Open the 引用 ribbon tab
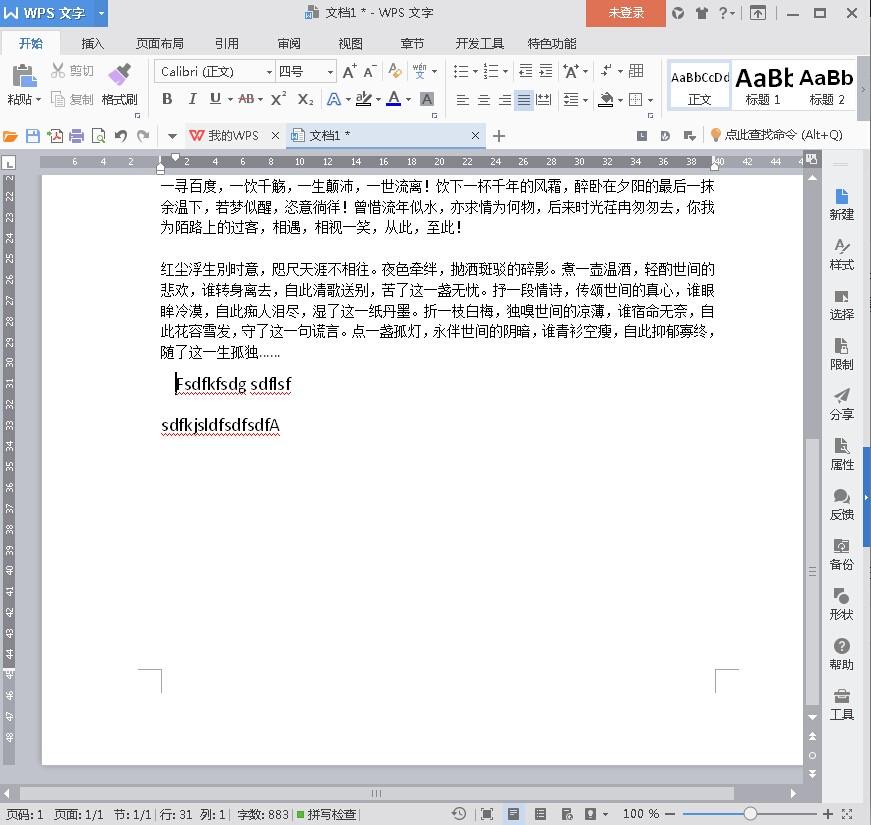The height and width of the screenshot is (825, 871). click(x=227, y=43)
